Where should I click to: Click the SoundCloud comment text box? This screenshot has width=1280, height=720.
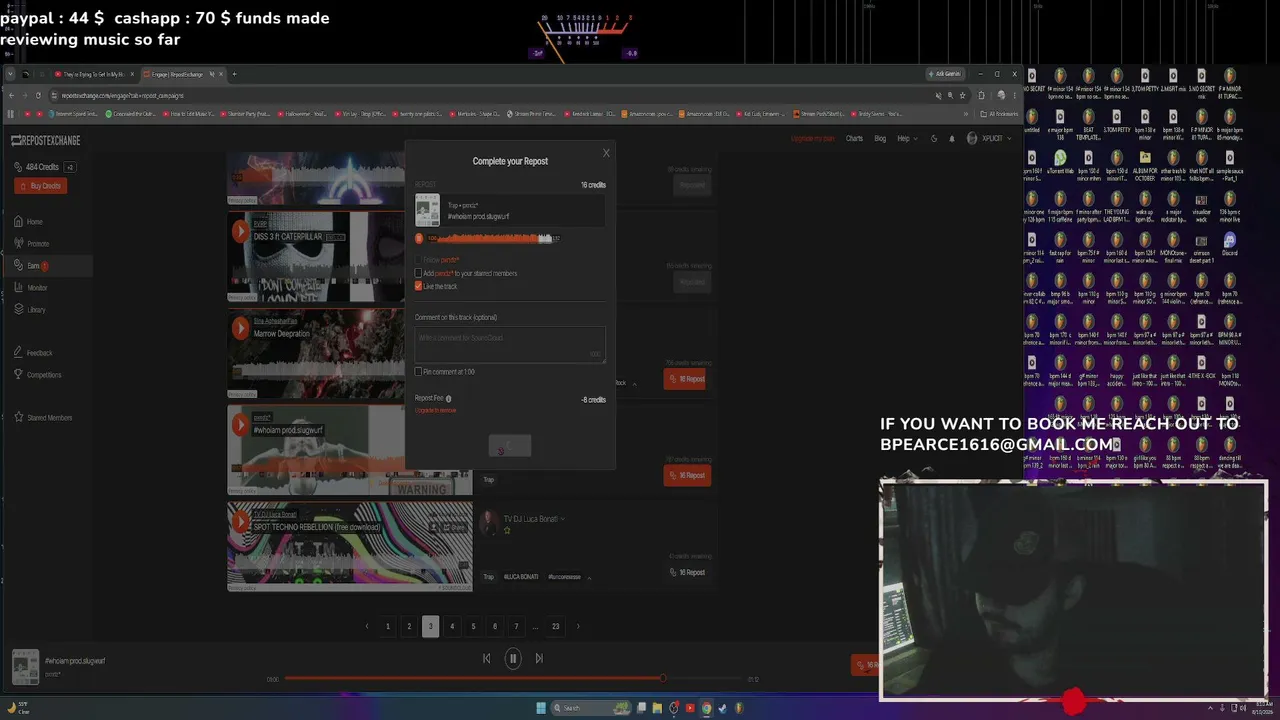(x=510, y=344)
